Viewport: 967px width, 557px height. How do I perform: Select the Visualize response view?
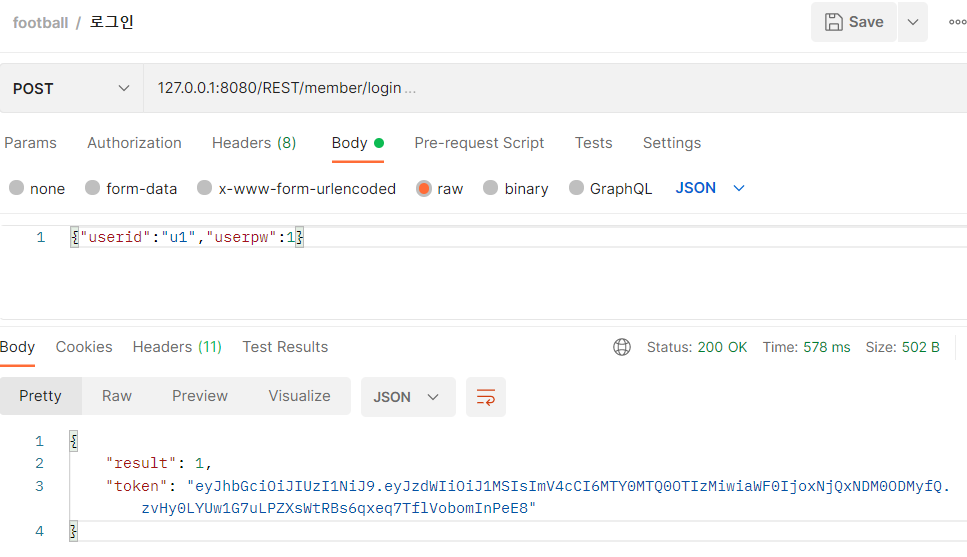tap(299, 396)
